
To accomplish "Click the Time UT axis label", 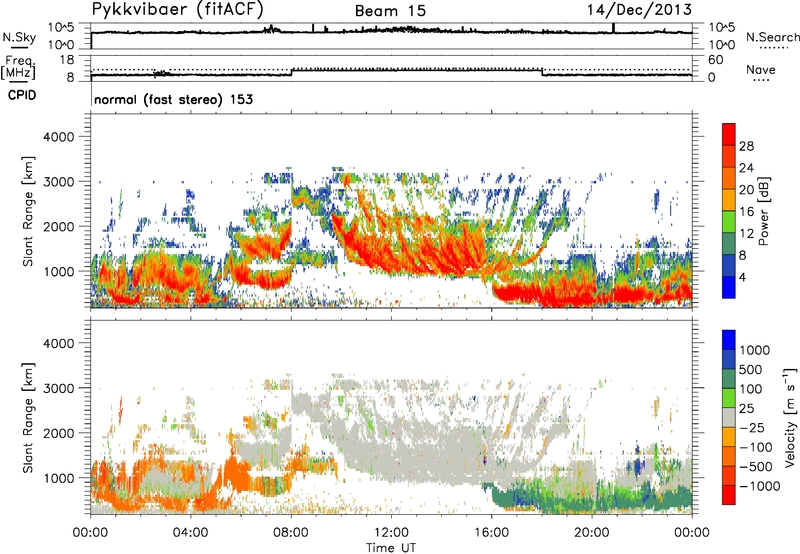I will pos(391,548).
